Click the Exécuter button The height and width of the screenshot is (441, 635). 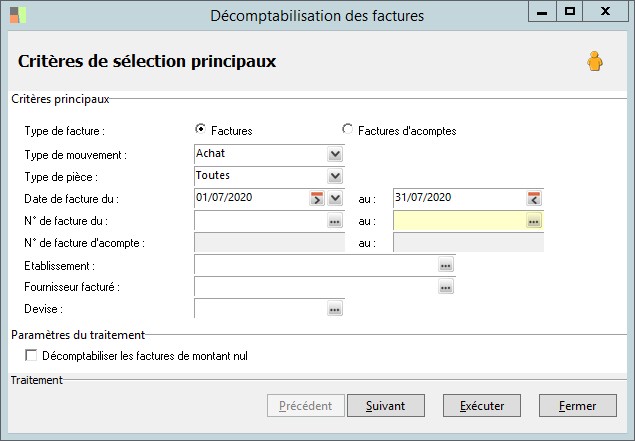pyautogui.click(x=482, y=406)
